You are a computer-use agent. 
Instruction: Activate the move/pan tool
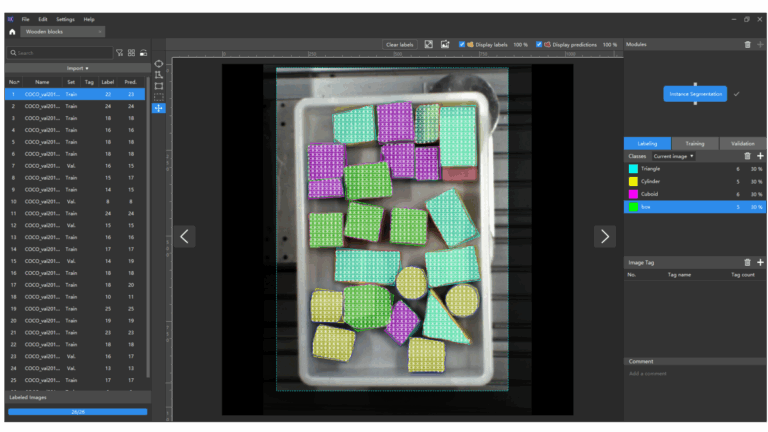click(159, 108)
